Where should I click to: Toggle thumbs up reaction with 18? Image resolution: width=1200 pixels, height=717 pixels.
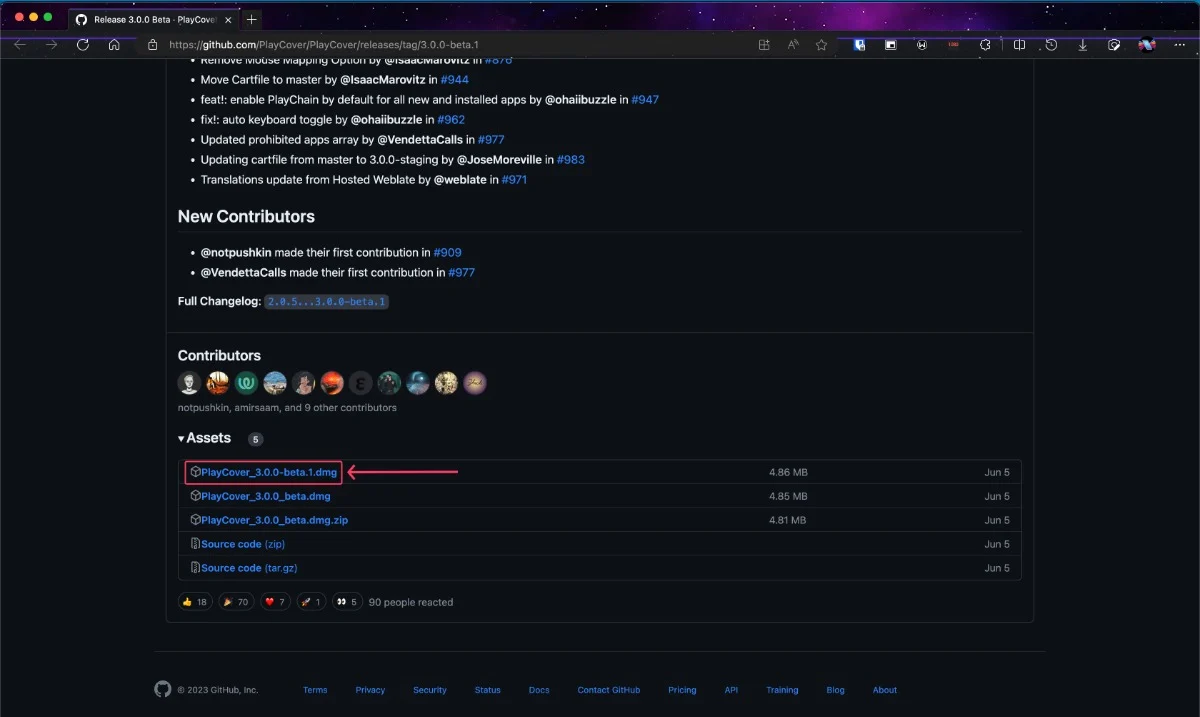pos(194,602)
